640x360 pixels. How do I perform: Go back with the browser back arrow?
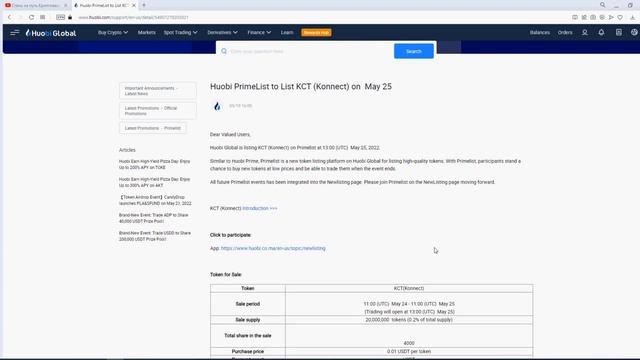(9, 17)
